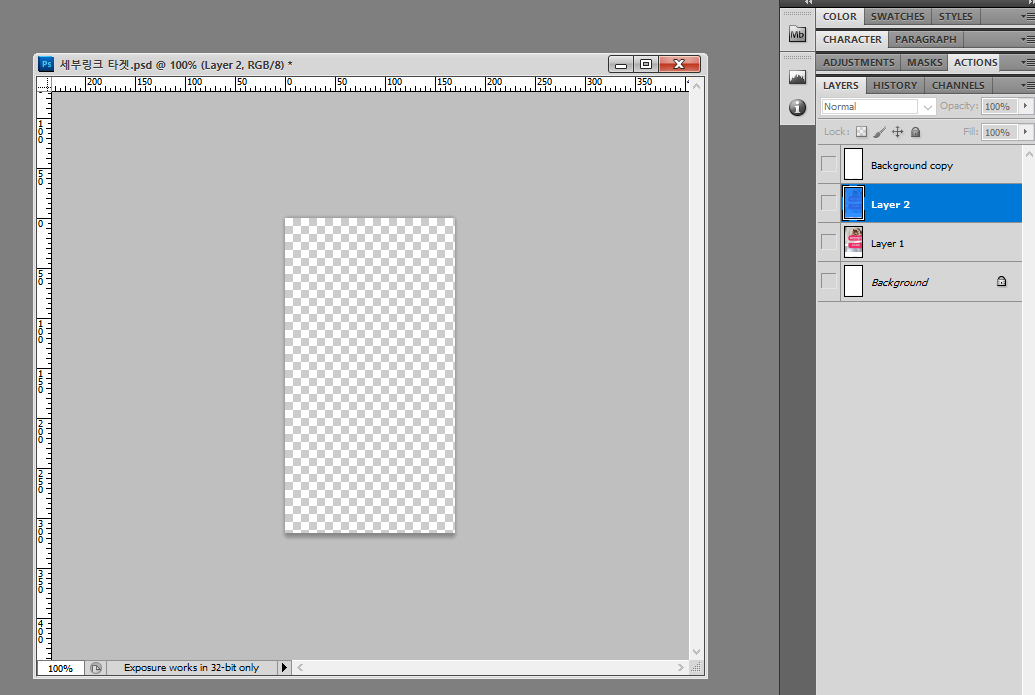
Task: Click Background copy layer thumbnail
Action: [x=853, y=164]
